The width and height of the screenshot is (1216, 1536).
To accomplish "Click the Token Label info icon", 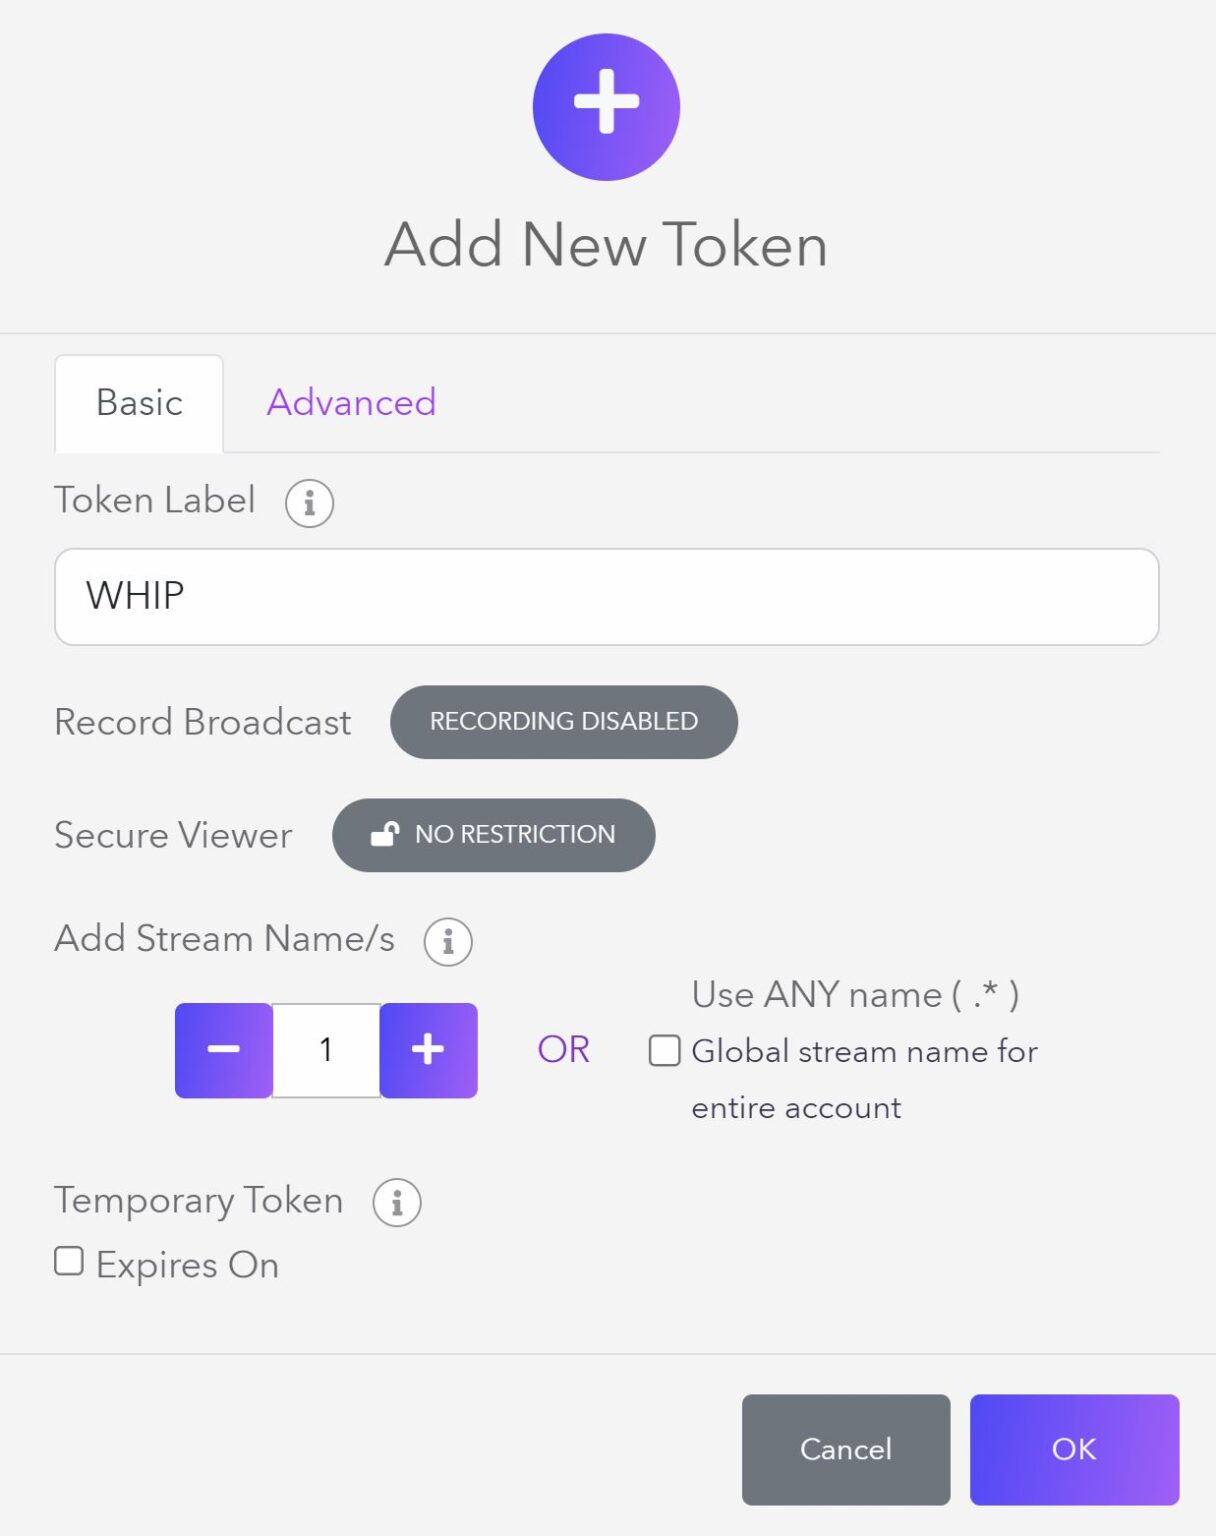I will (309, 502).
